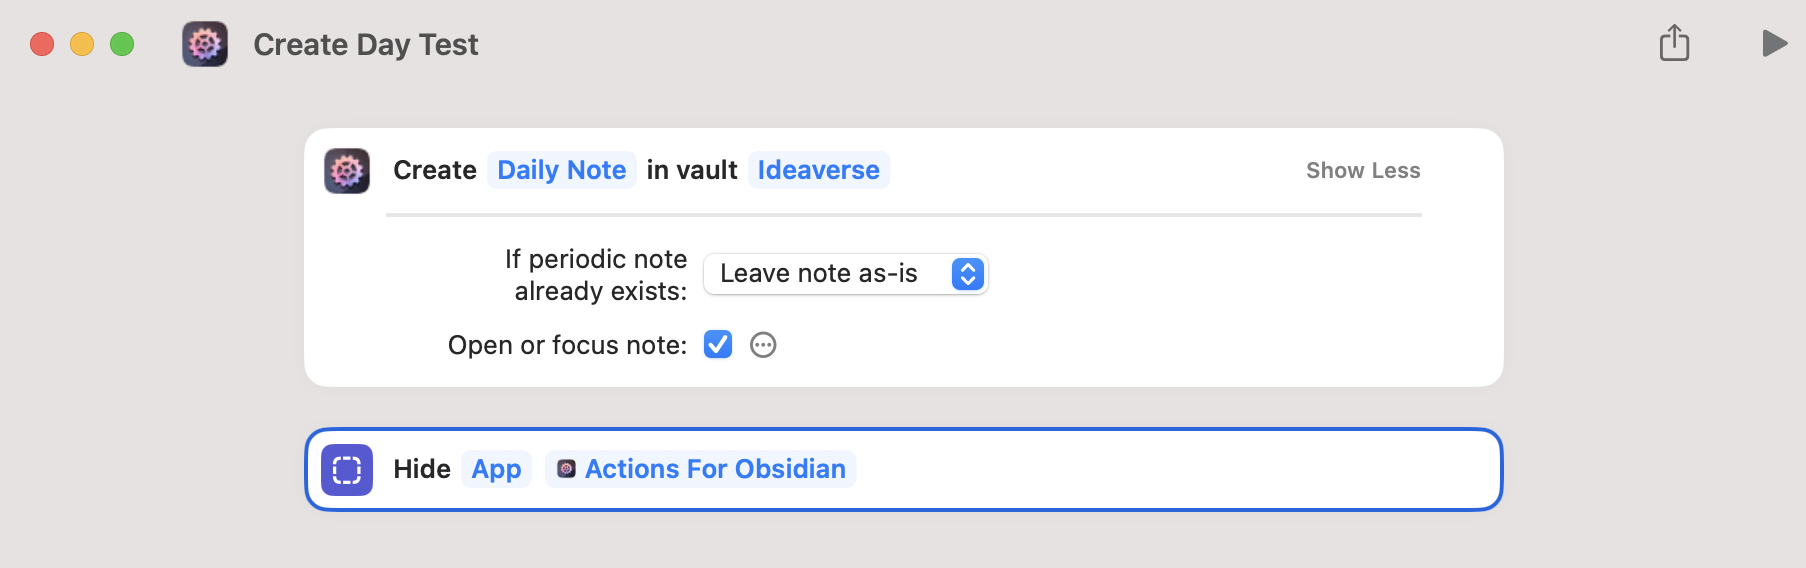Uncheck the Open or focus note checkbox

[x=718, y=345]
